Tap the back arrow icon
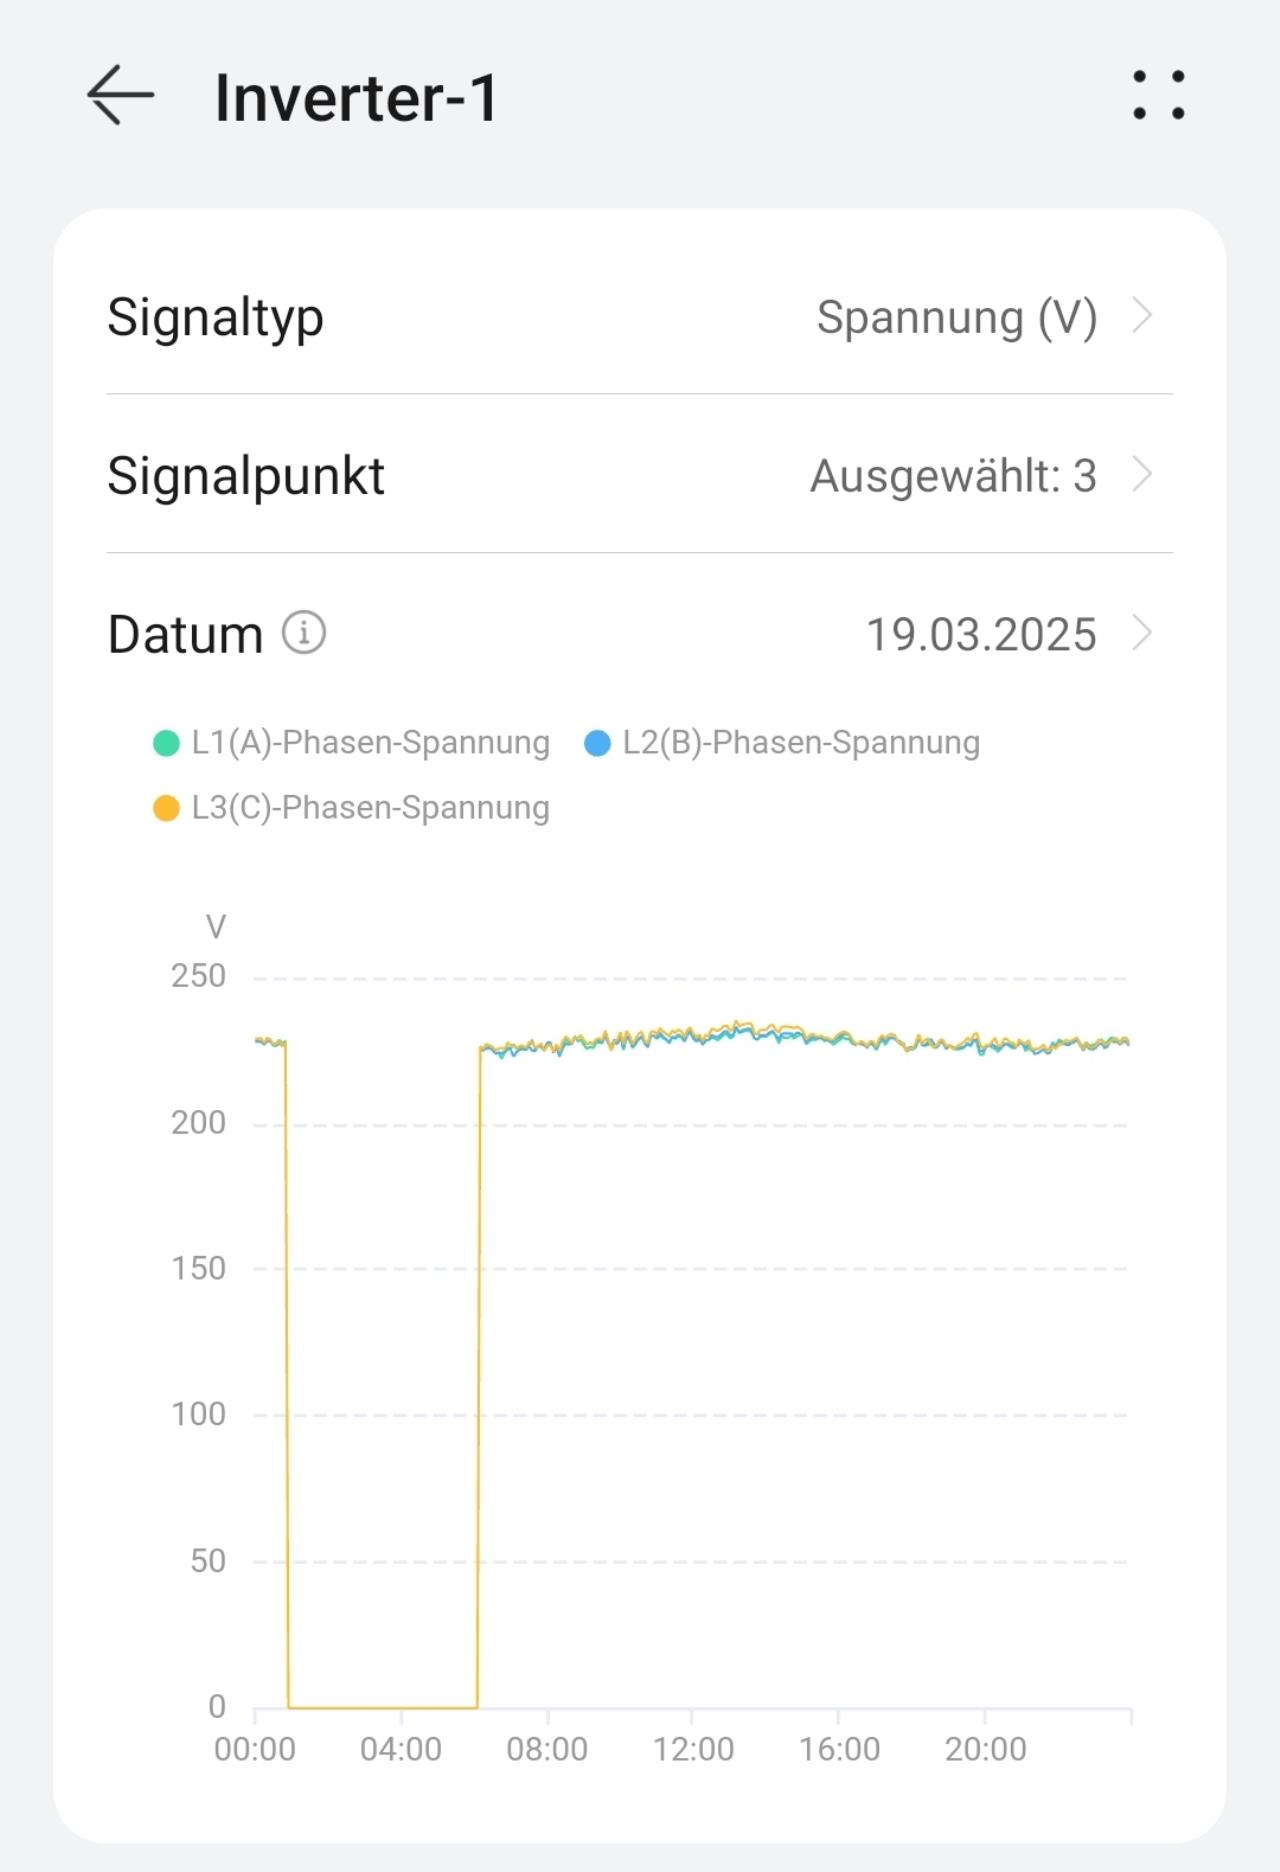Image resolution: width=1280 pixels, height=1872 pixels. click(x=121, y=95)
